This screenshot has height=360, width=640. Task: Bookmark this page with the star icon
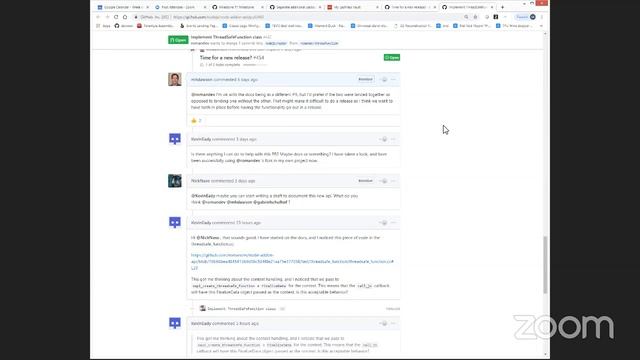click(475, 17)
